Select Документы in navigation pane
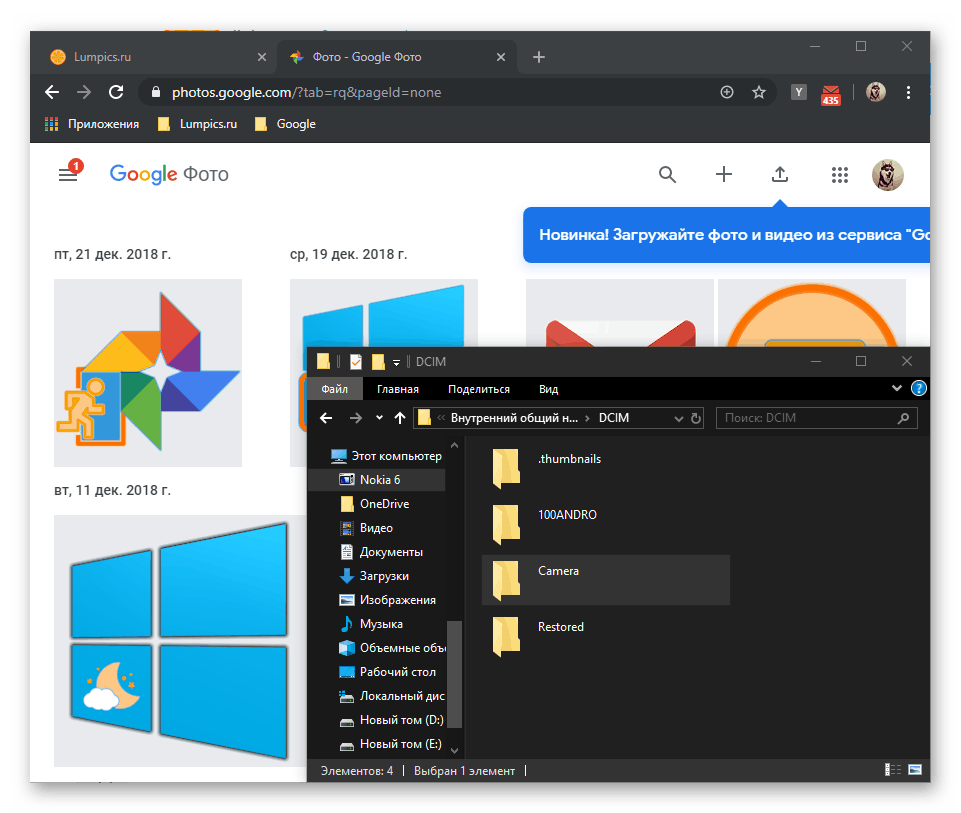 click(x=381, y=552)
